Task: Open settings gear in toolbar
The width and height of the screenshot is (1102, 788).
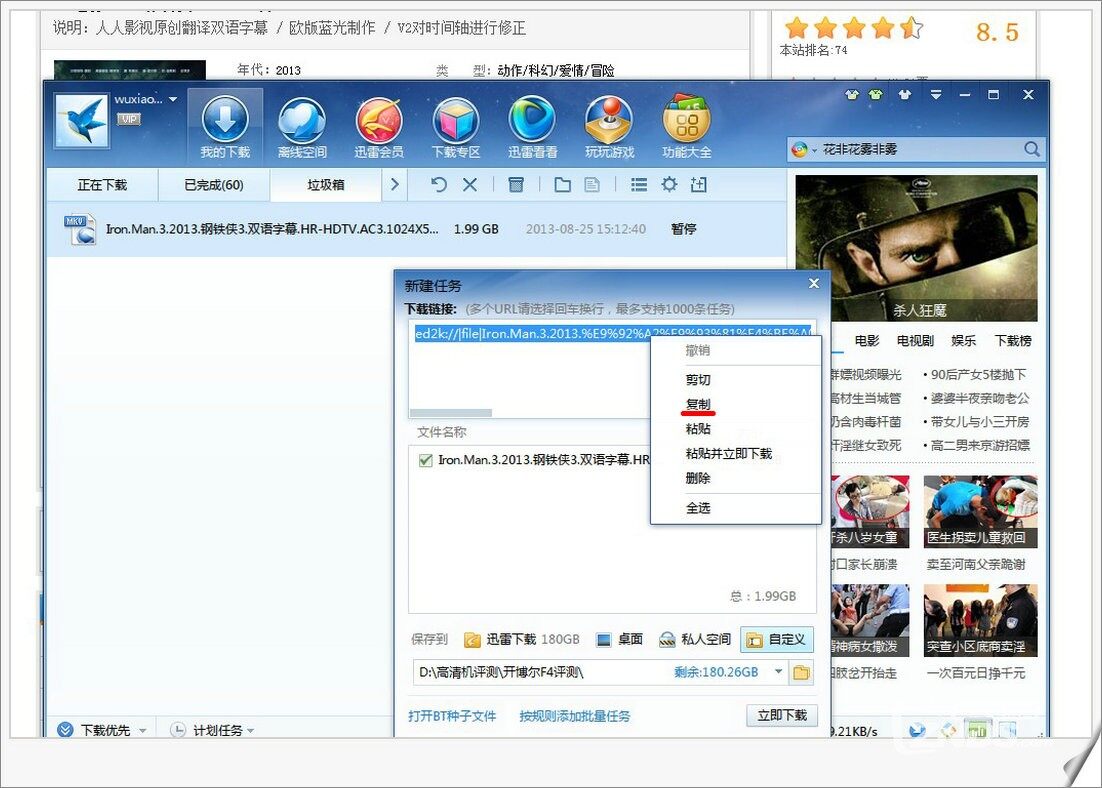Action: [669, 185]
